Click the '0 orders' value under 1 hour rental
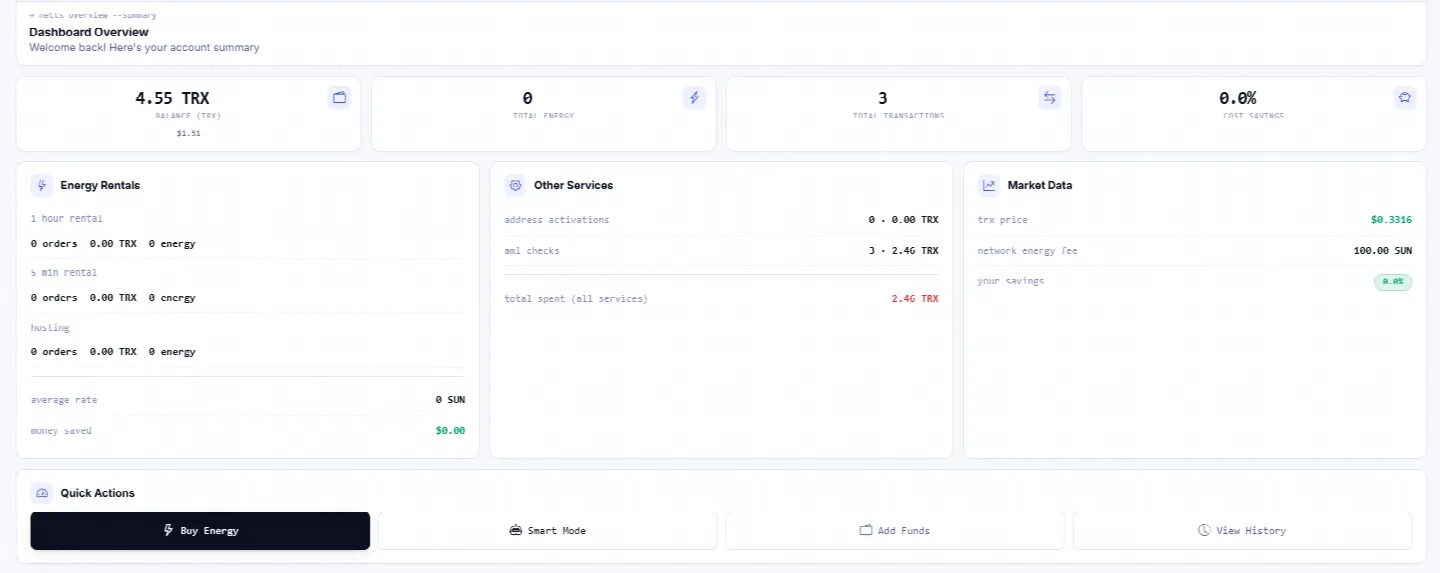The image size is (1440, 573). click(54, 244)
